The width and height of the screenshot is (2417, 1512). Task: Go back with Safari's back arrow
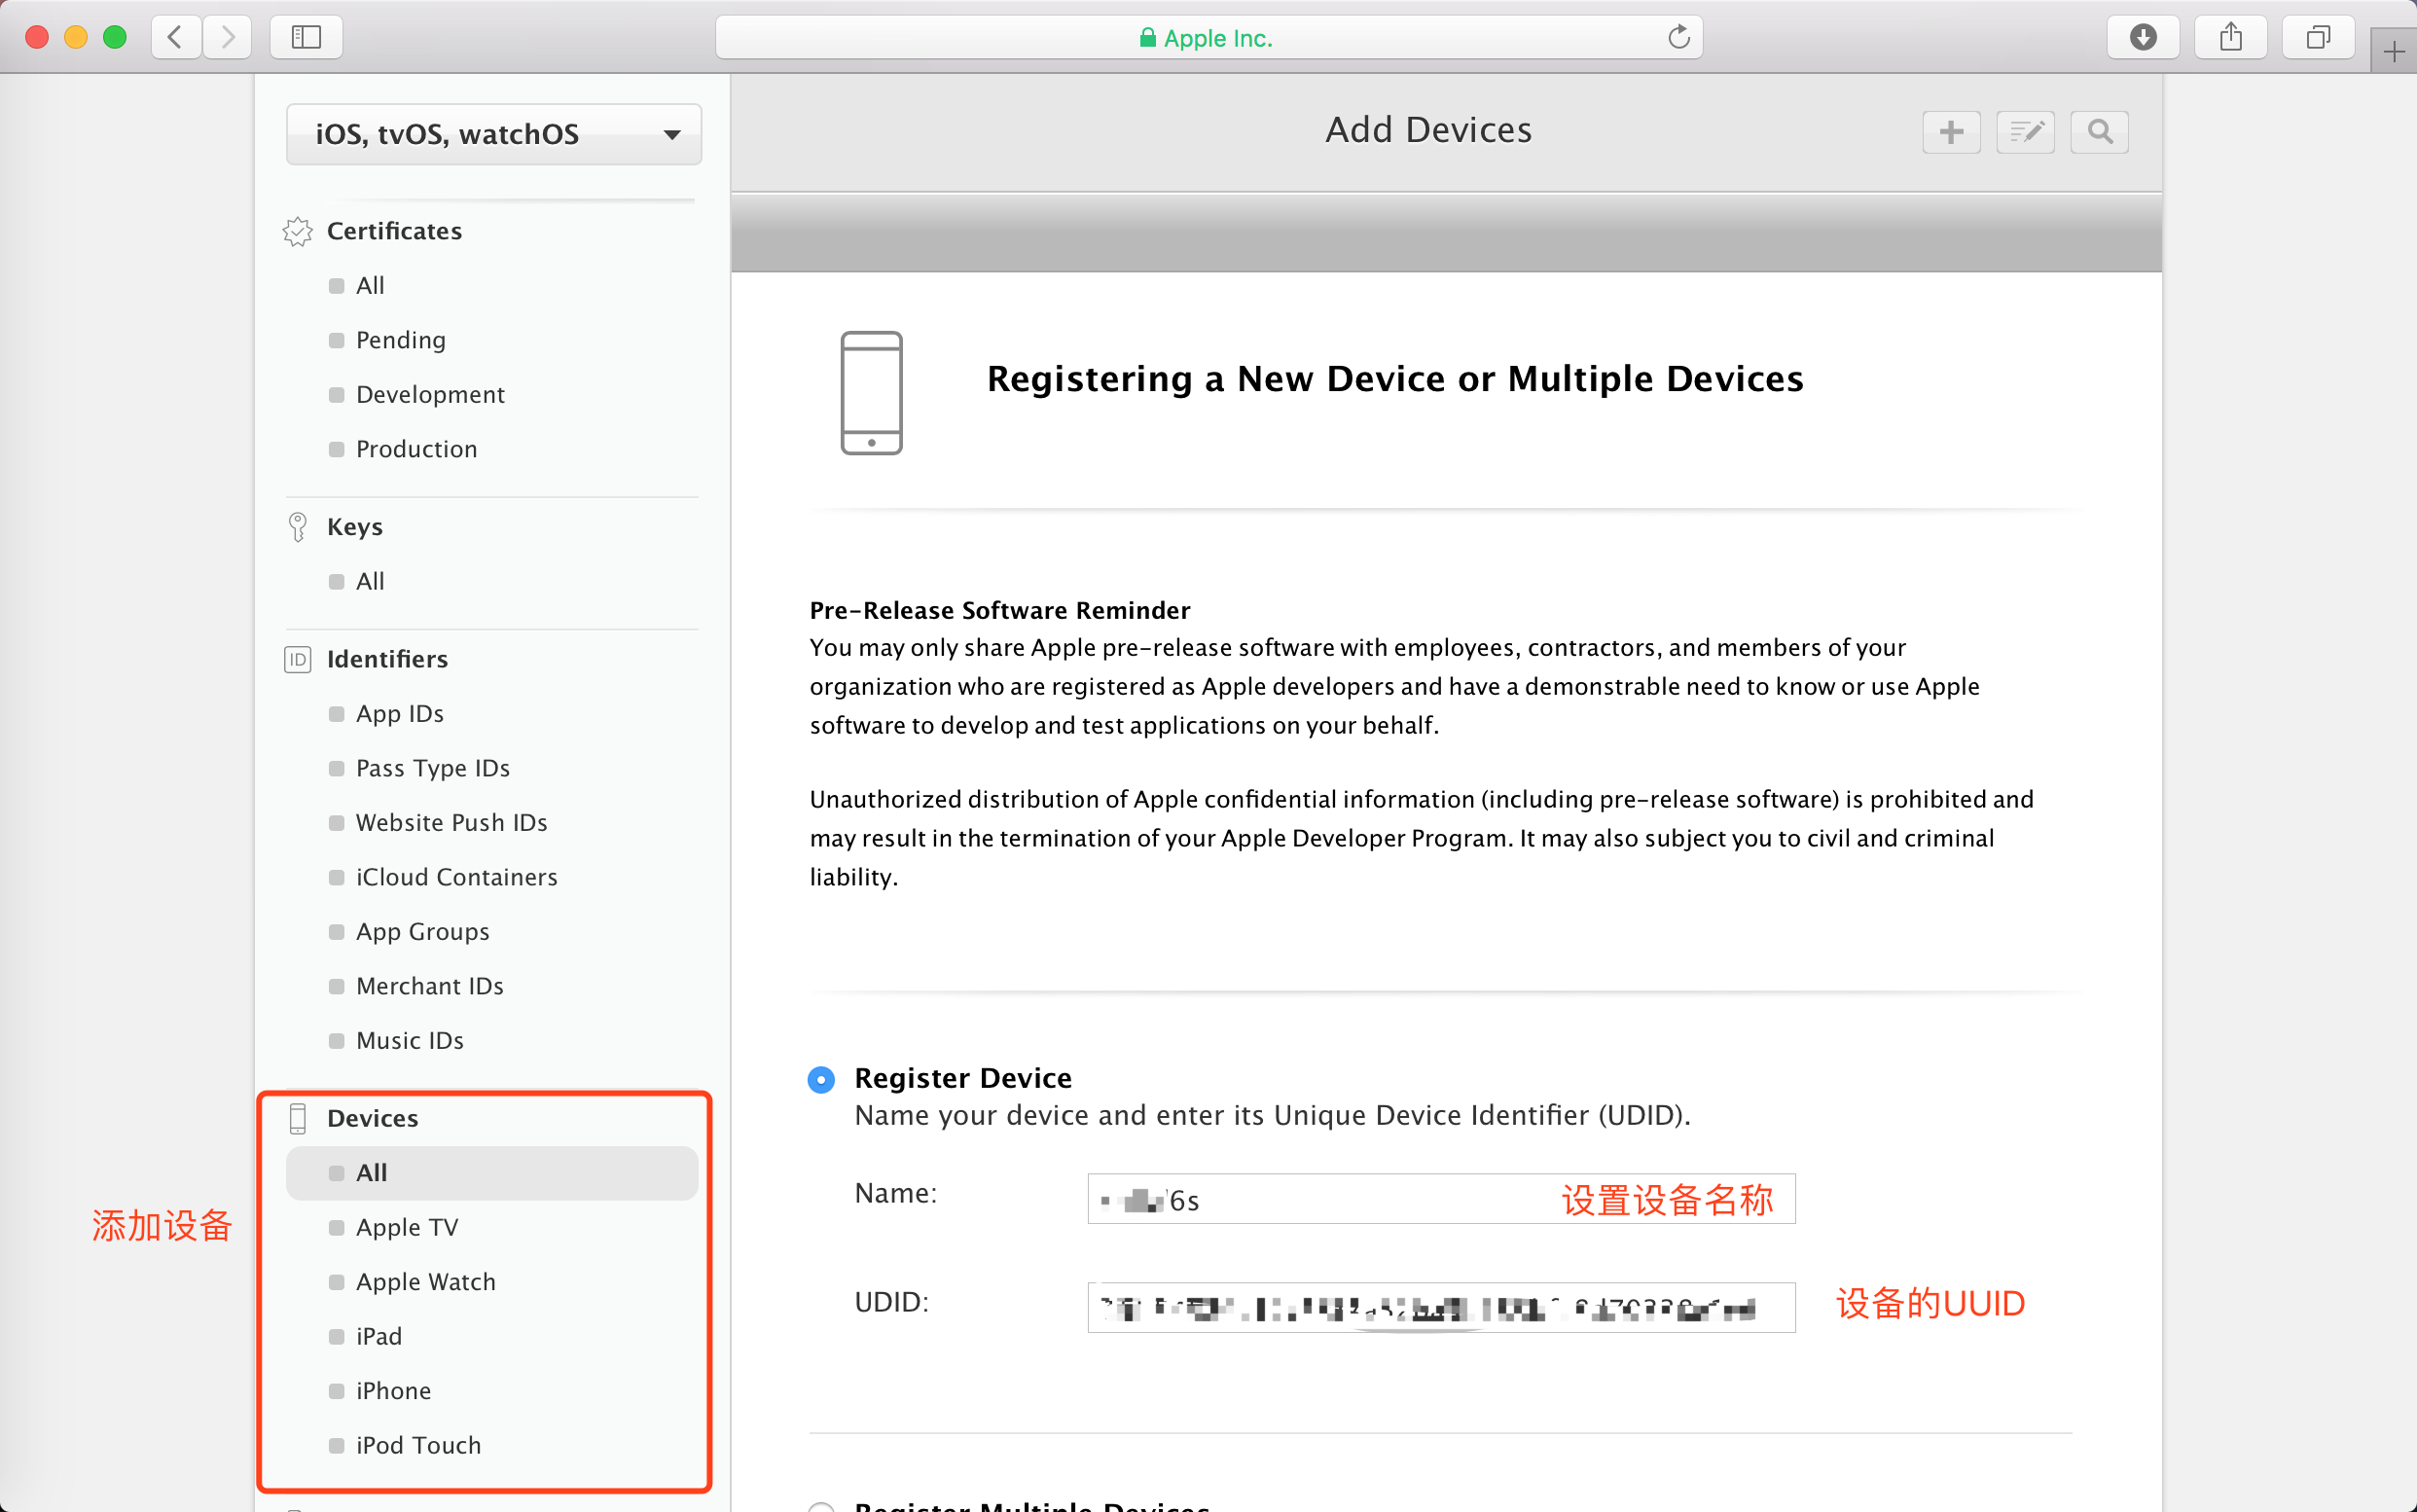point(175,38)
